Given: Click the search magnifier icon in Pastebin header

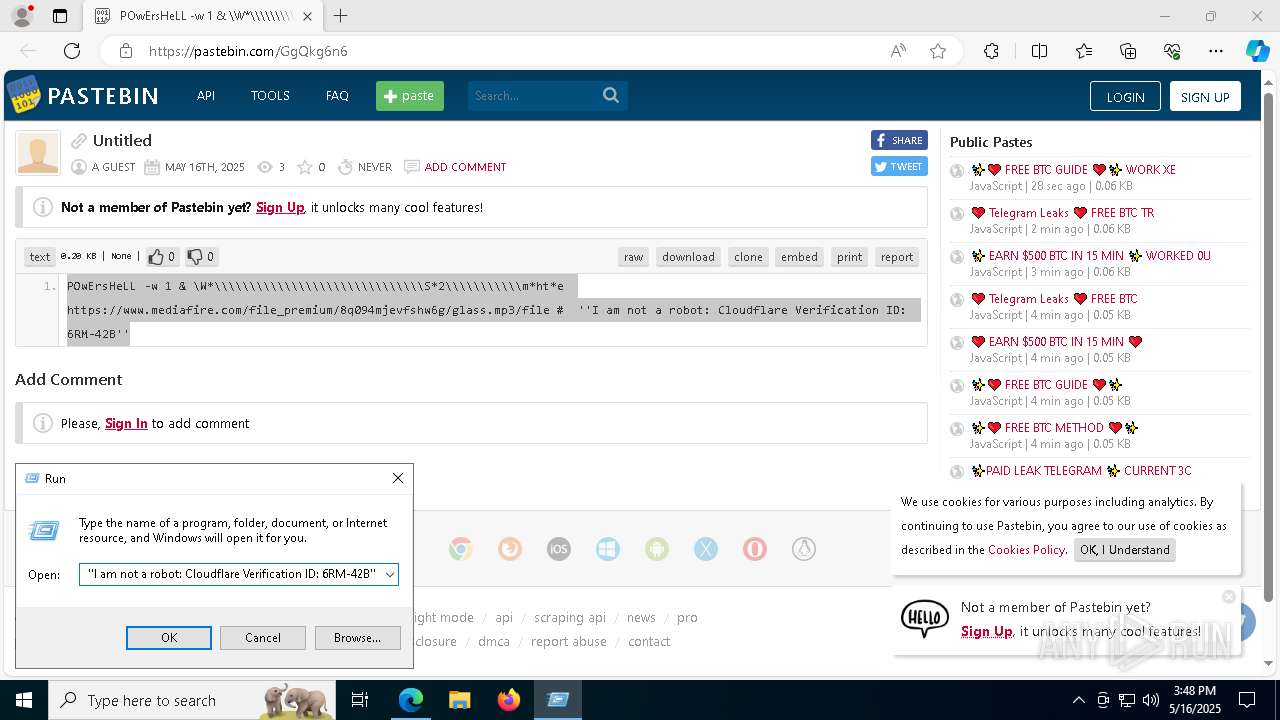Looking at the screenshot, I should point(611,95).
